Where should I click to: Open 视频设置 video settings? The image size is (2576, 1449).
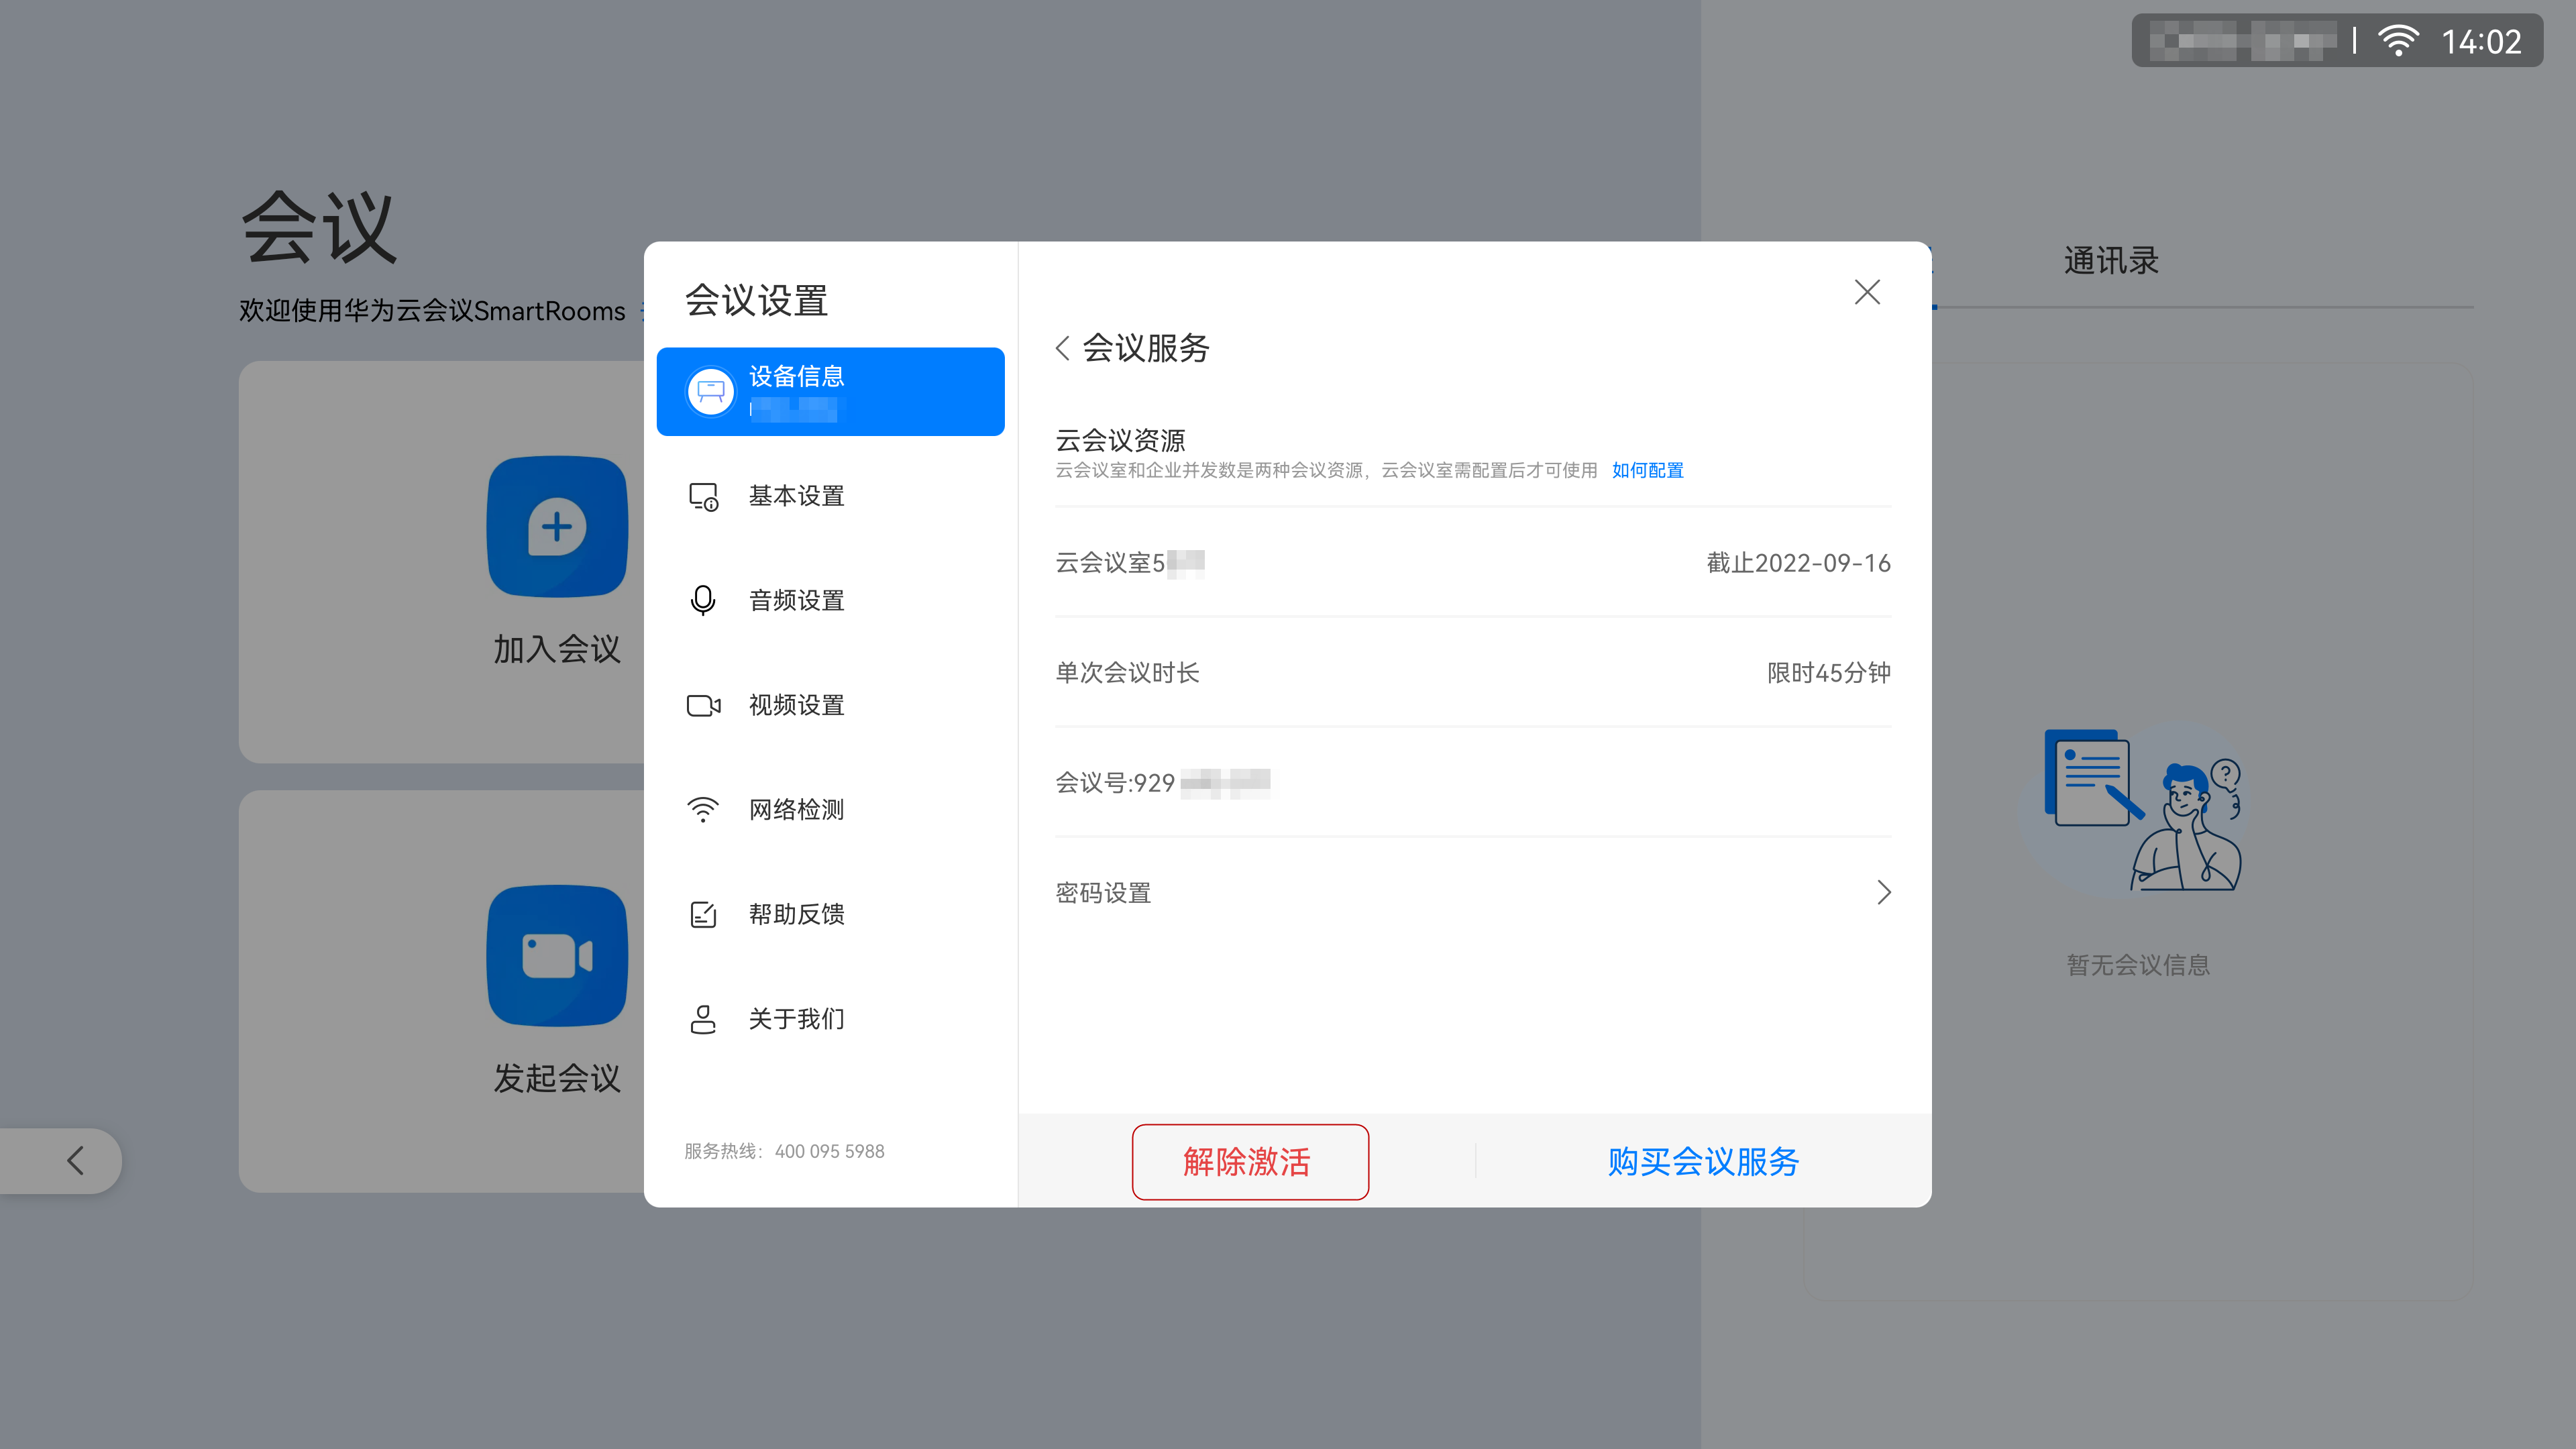830,705
